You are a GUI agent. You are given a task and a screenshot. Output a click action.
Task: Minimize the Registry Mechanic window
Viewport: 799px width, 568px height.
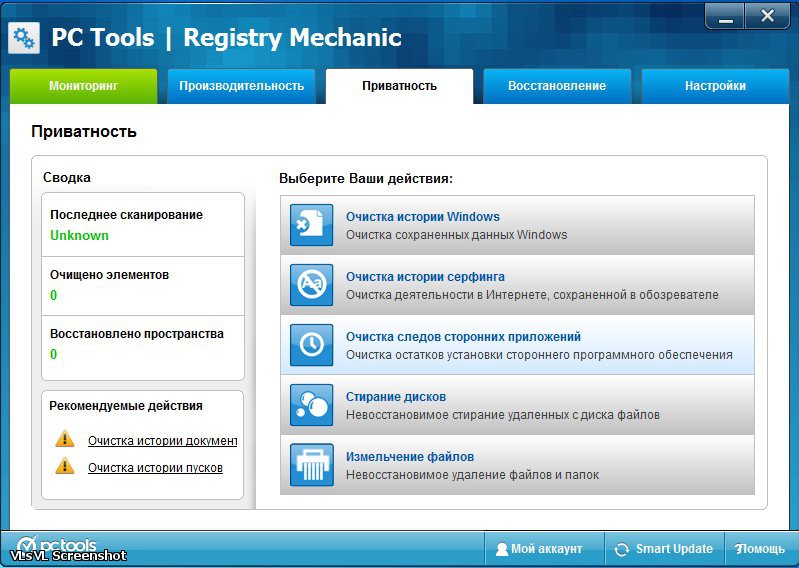tap(725, 16)
